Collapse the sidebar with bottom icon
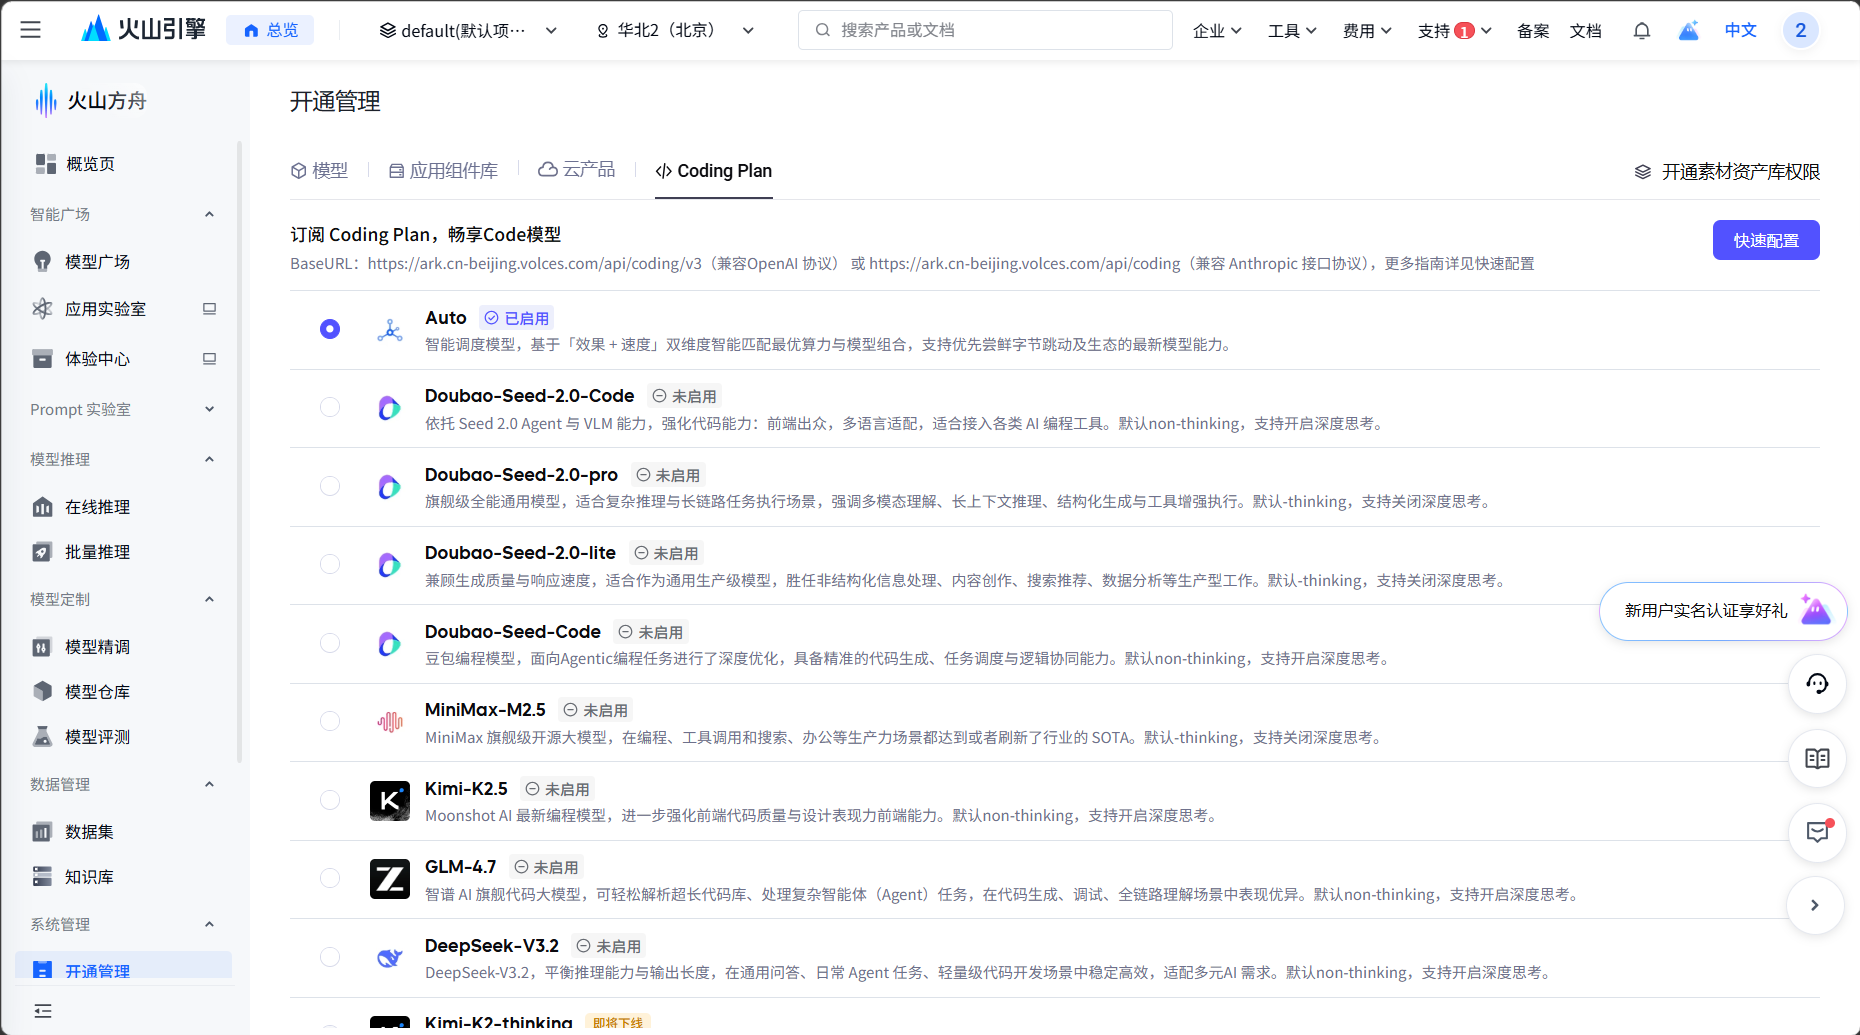1860x1035 pixels. pyautogui.click(x=42, y=1011)
